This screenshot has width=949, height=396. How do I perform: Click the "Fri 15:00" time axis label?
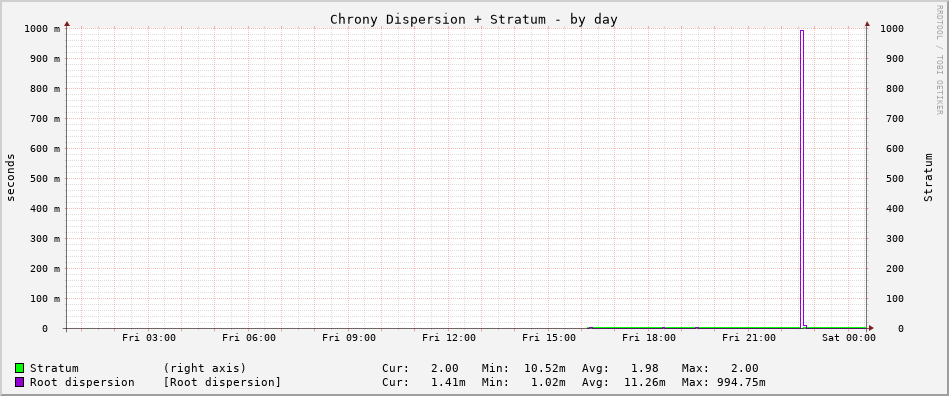pyautogui.click(x=549, y=337)
